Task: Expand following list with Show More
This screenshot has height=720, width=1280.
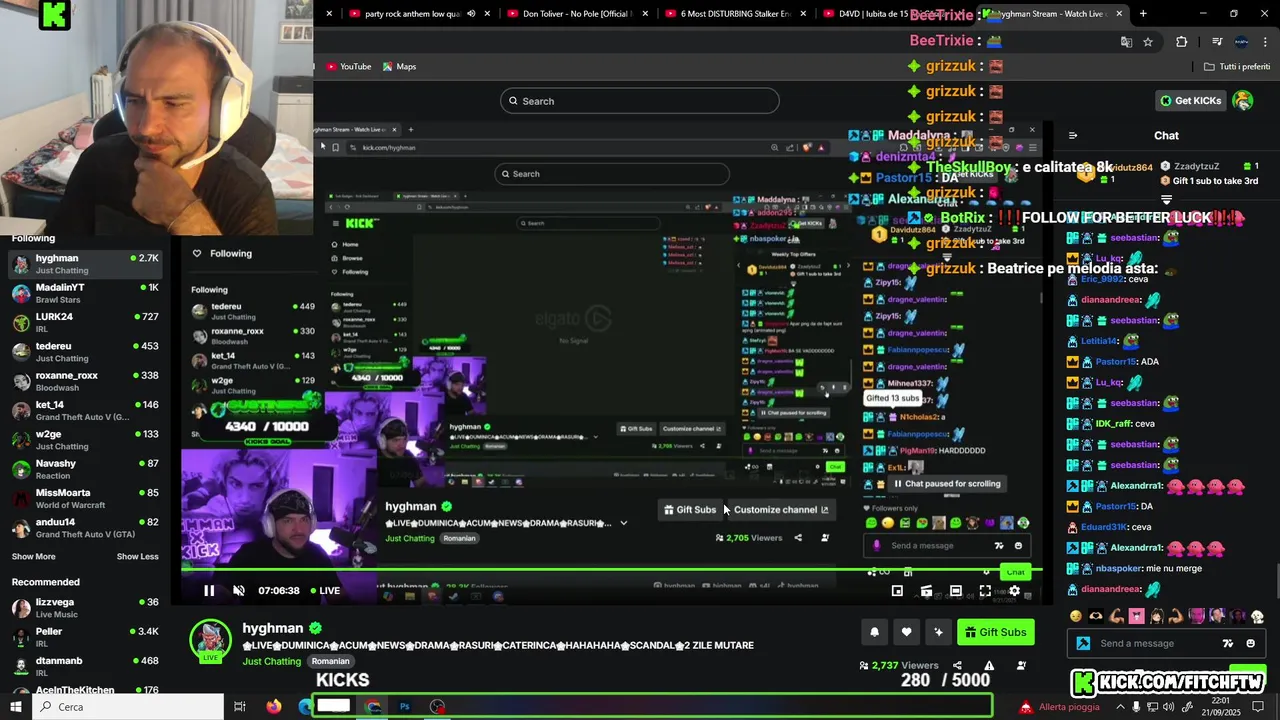Action: (x=34, y=556)
